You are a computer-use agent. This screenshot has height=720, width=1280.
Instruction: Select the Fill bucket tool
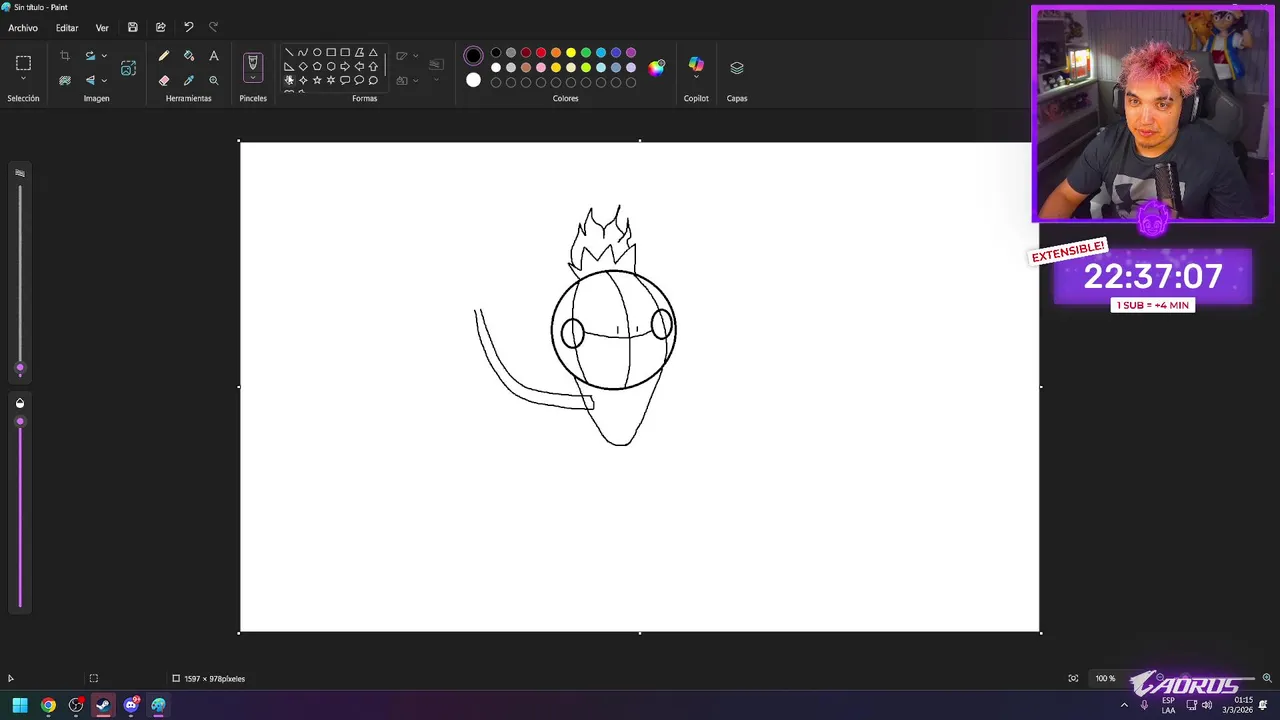pos(189,56)
